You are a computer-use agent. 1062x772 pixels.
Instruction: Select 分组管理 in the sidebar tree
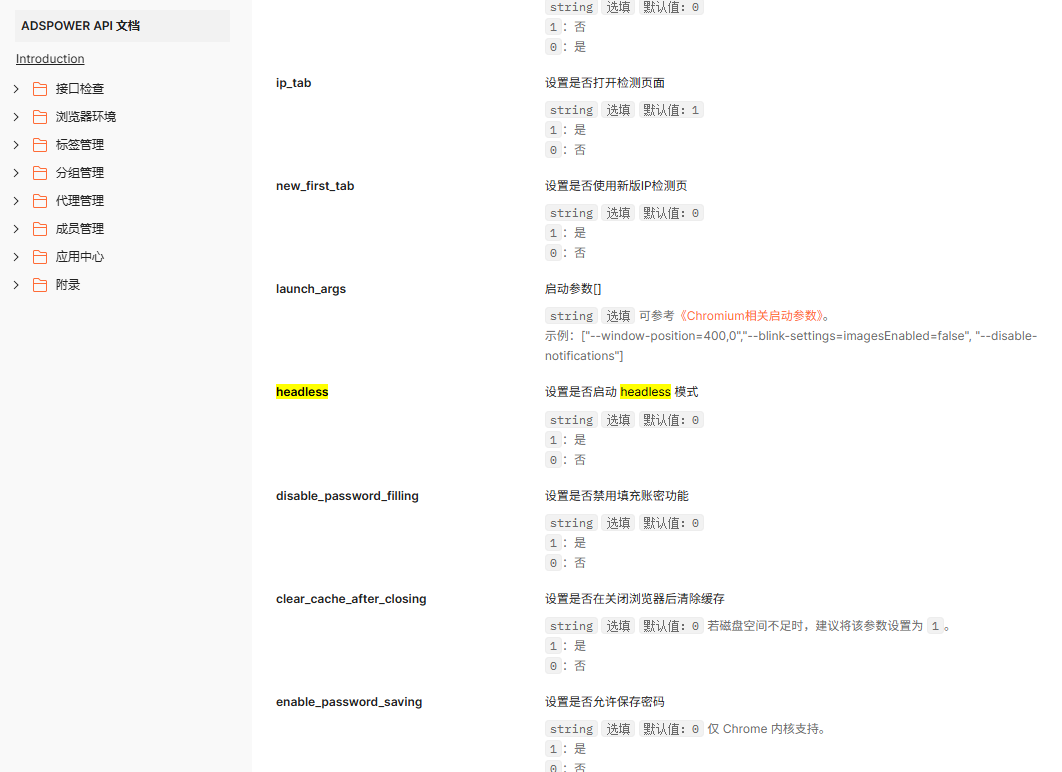(80, 173)
